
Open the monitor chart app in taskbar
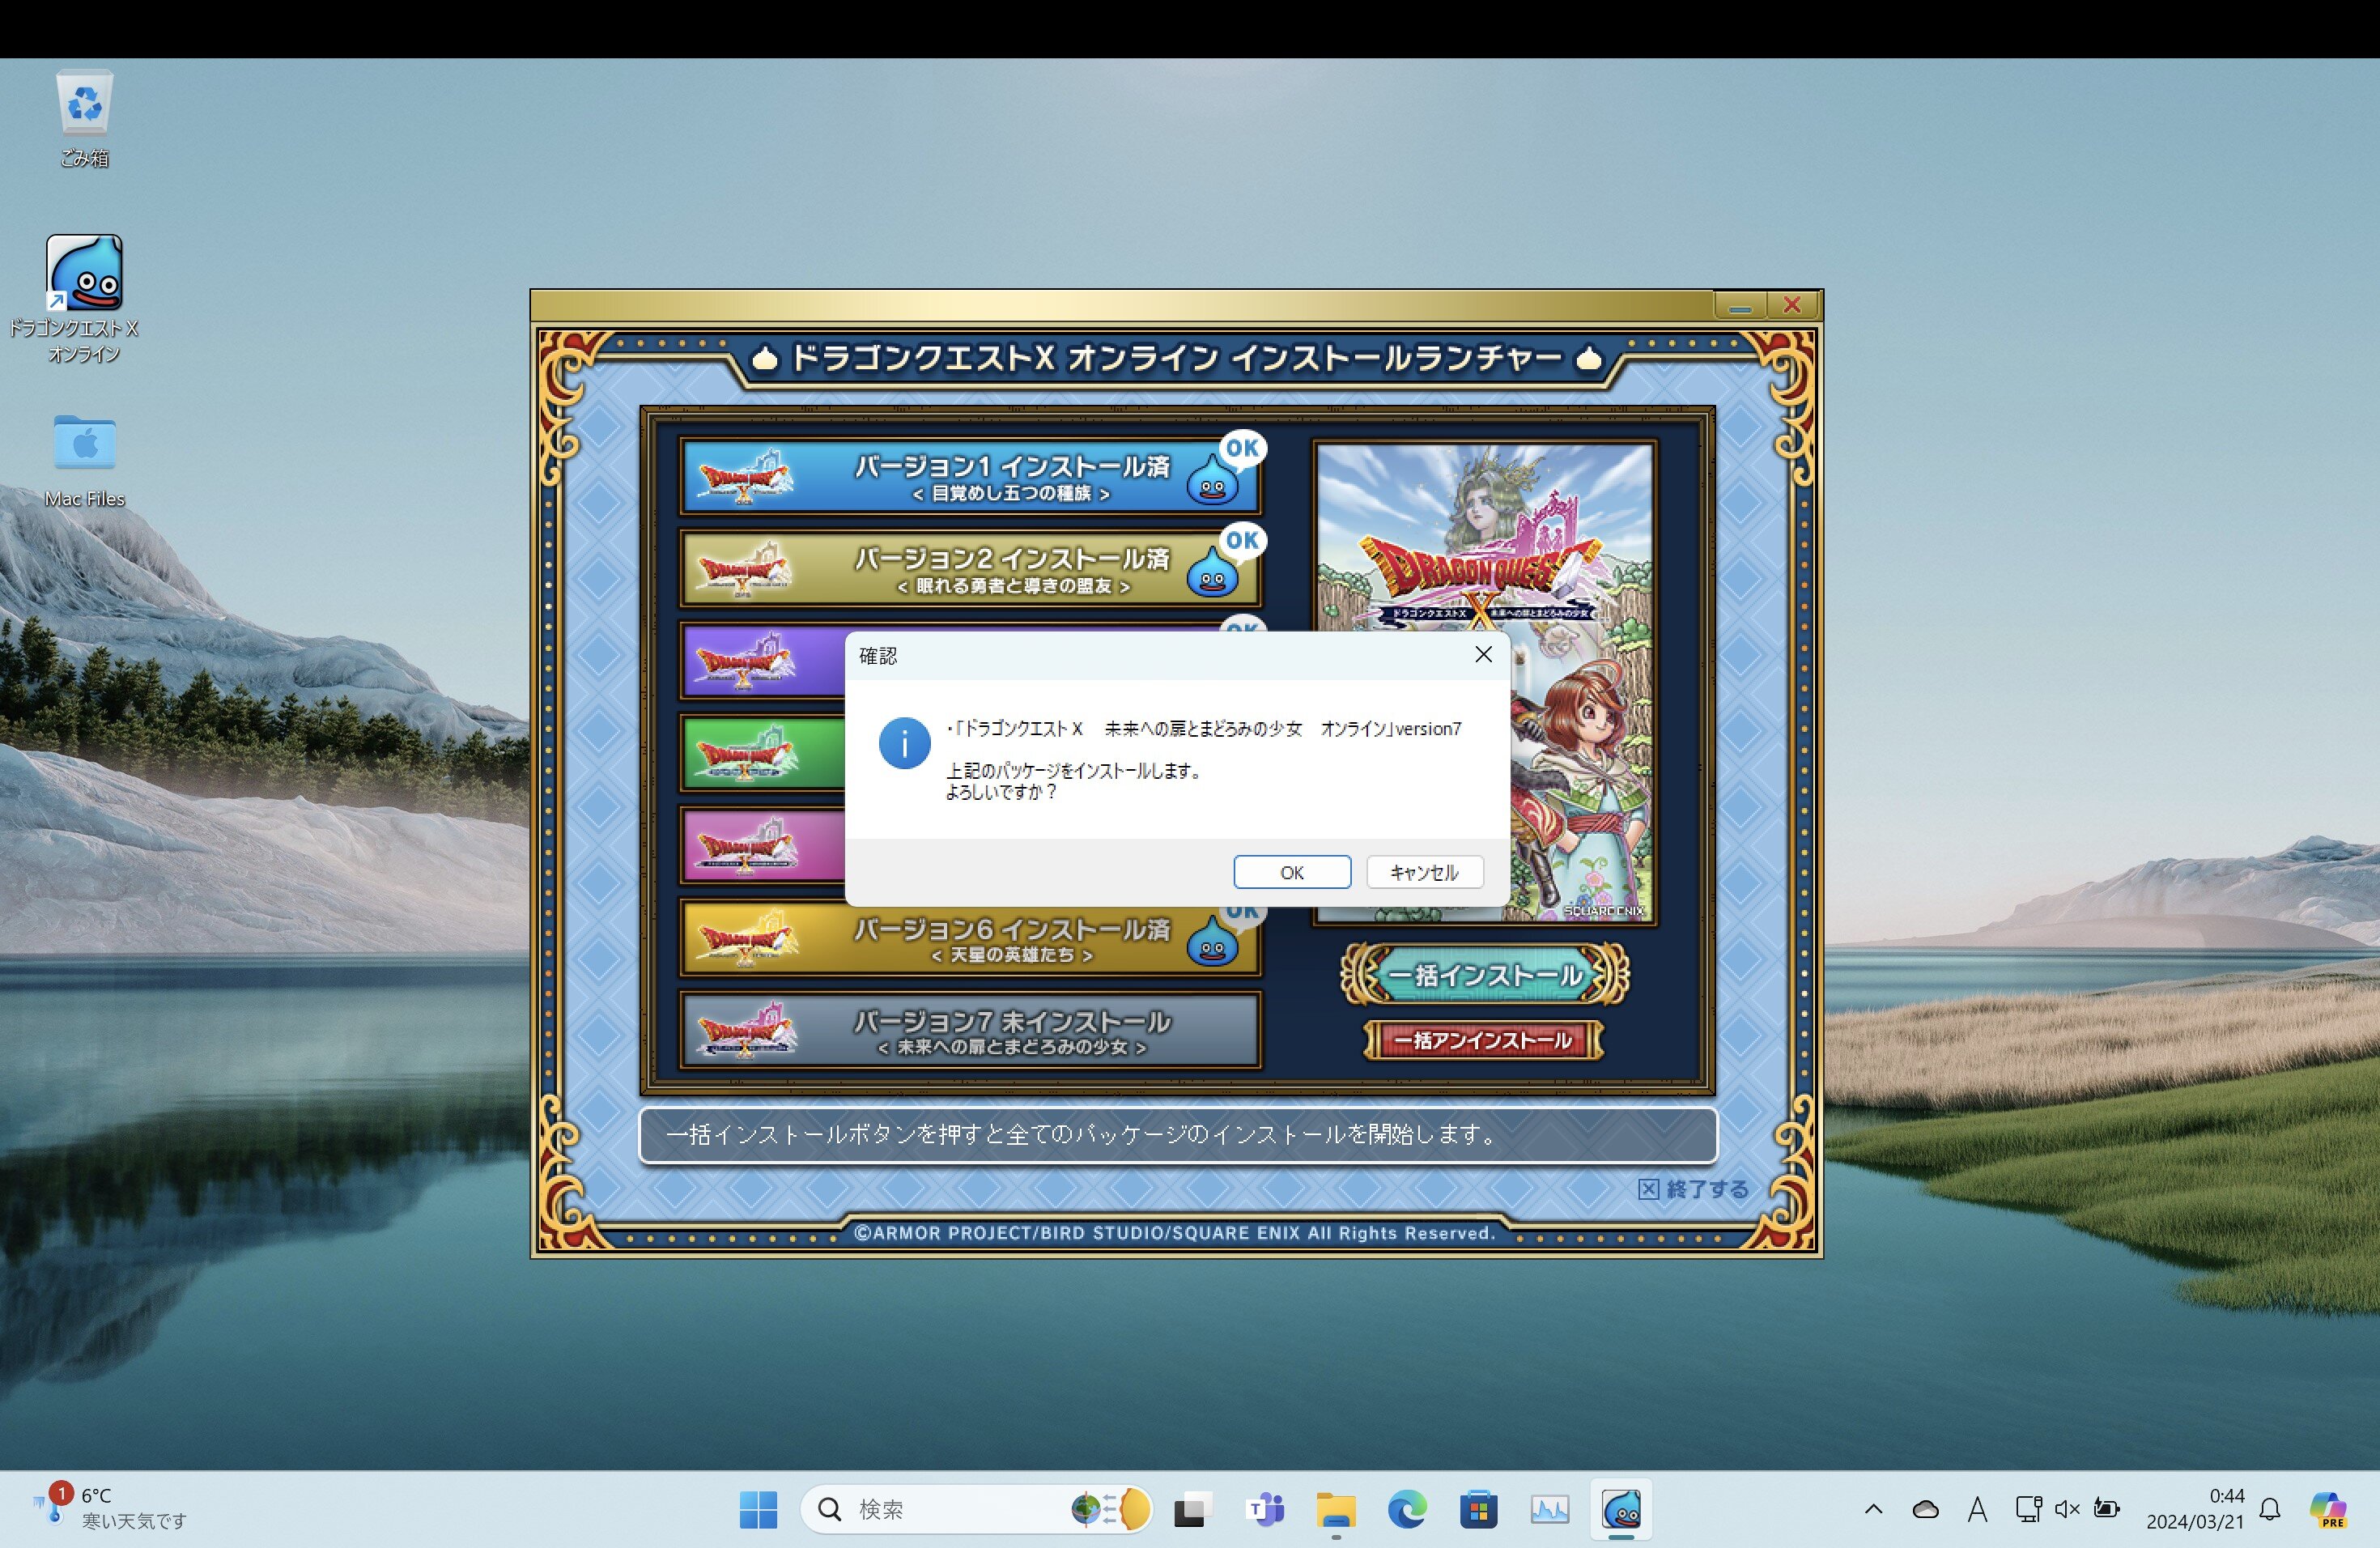point(1549,1509)
